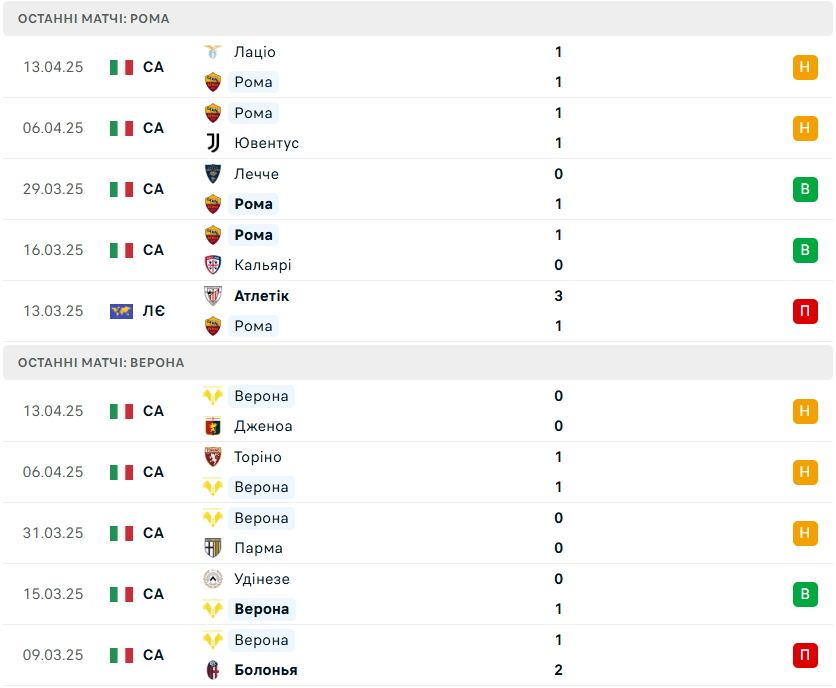Click the Cagliari club crest icon
Screen dimensions: 836x688
[x=213, y=265]
